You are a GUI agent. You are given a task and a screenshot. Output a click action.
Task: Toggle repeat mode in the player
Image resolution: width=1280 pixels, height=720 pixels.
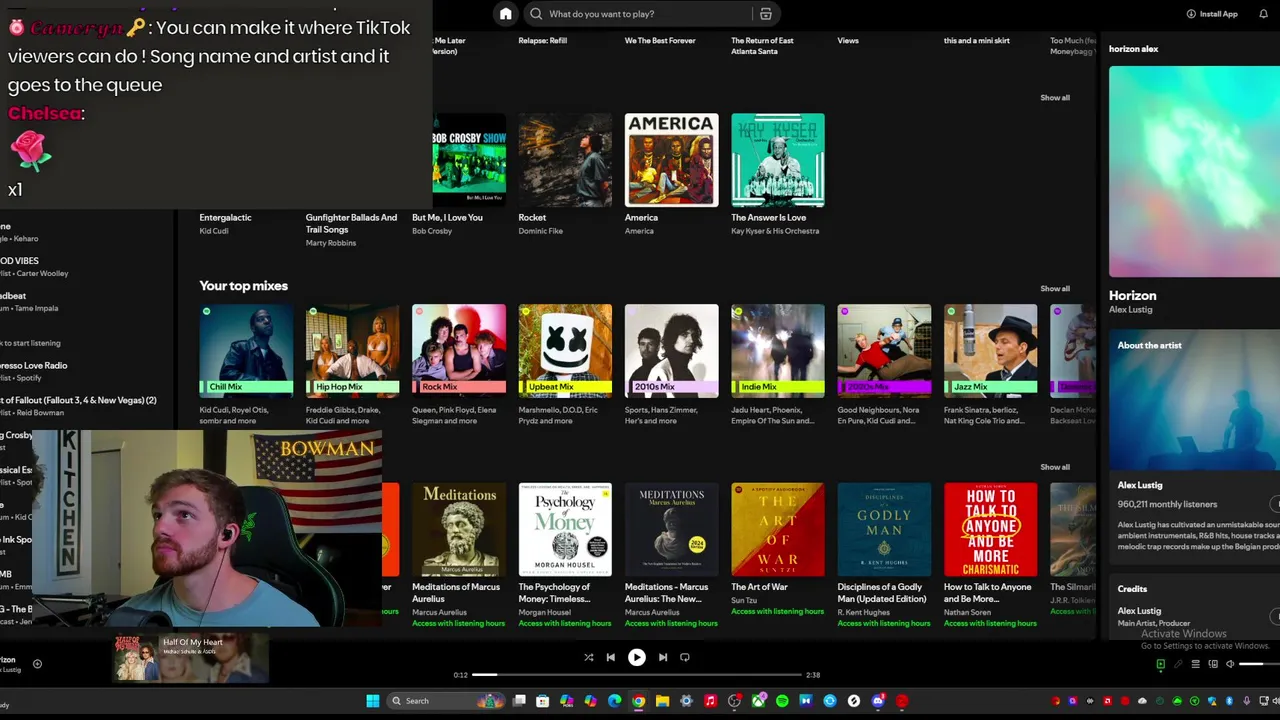pyautogui.click(x=685, y=657)
